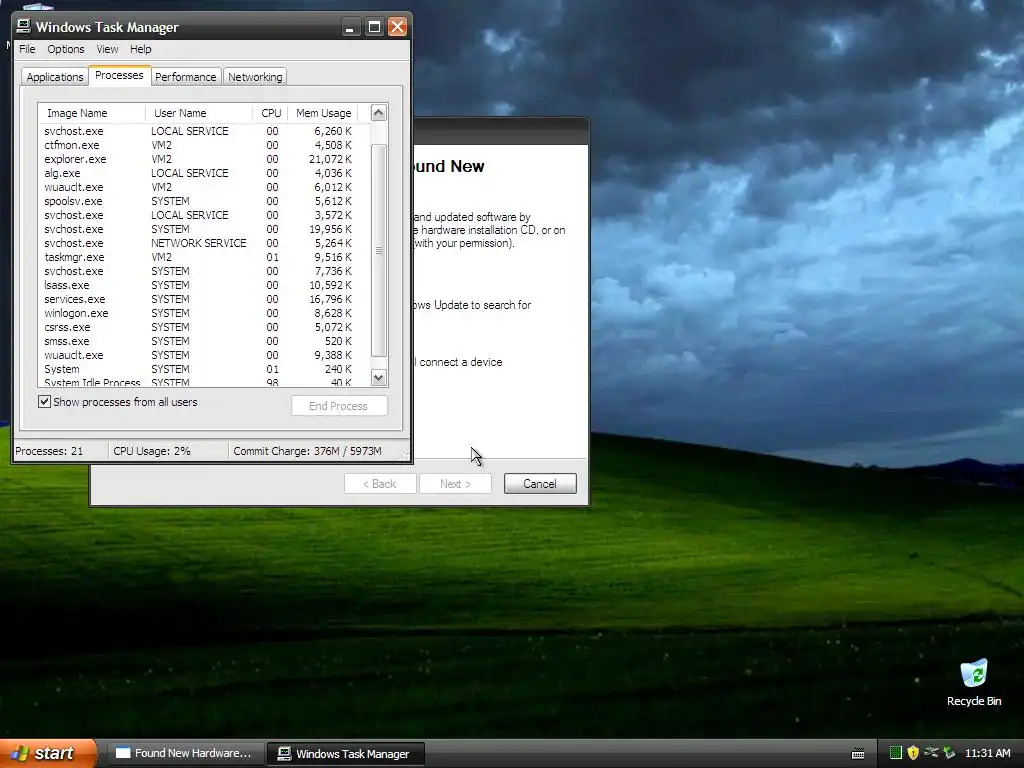Click the Back button in hardware wizard
The width and height of the screenshot is (1024, 768).
click(x=380, y=484)
